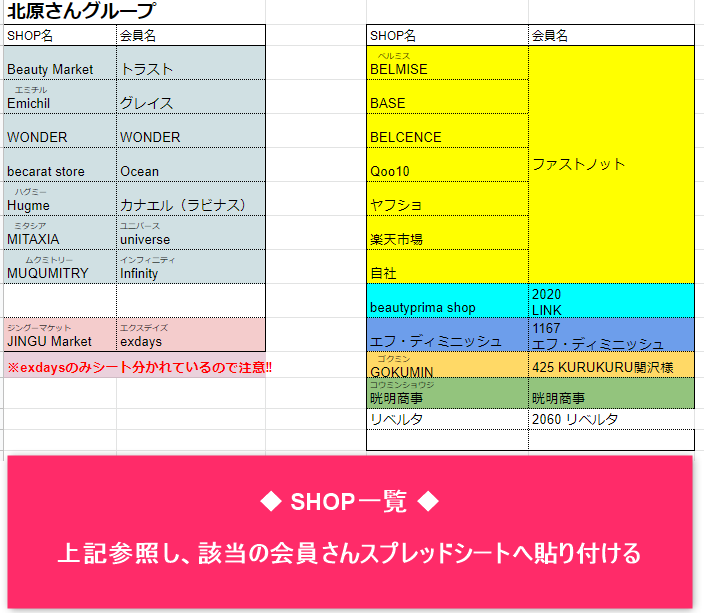
Task: Click the Ocean member cell
Action: [191, 164]
